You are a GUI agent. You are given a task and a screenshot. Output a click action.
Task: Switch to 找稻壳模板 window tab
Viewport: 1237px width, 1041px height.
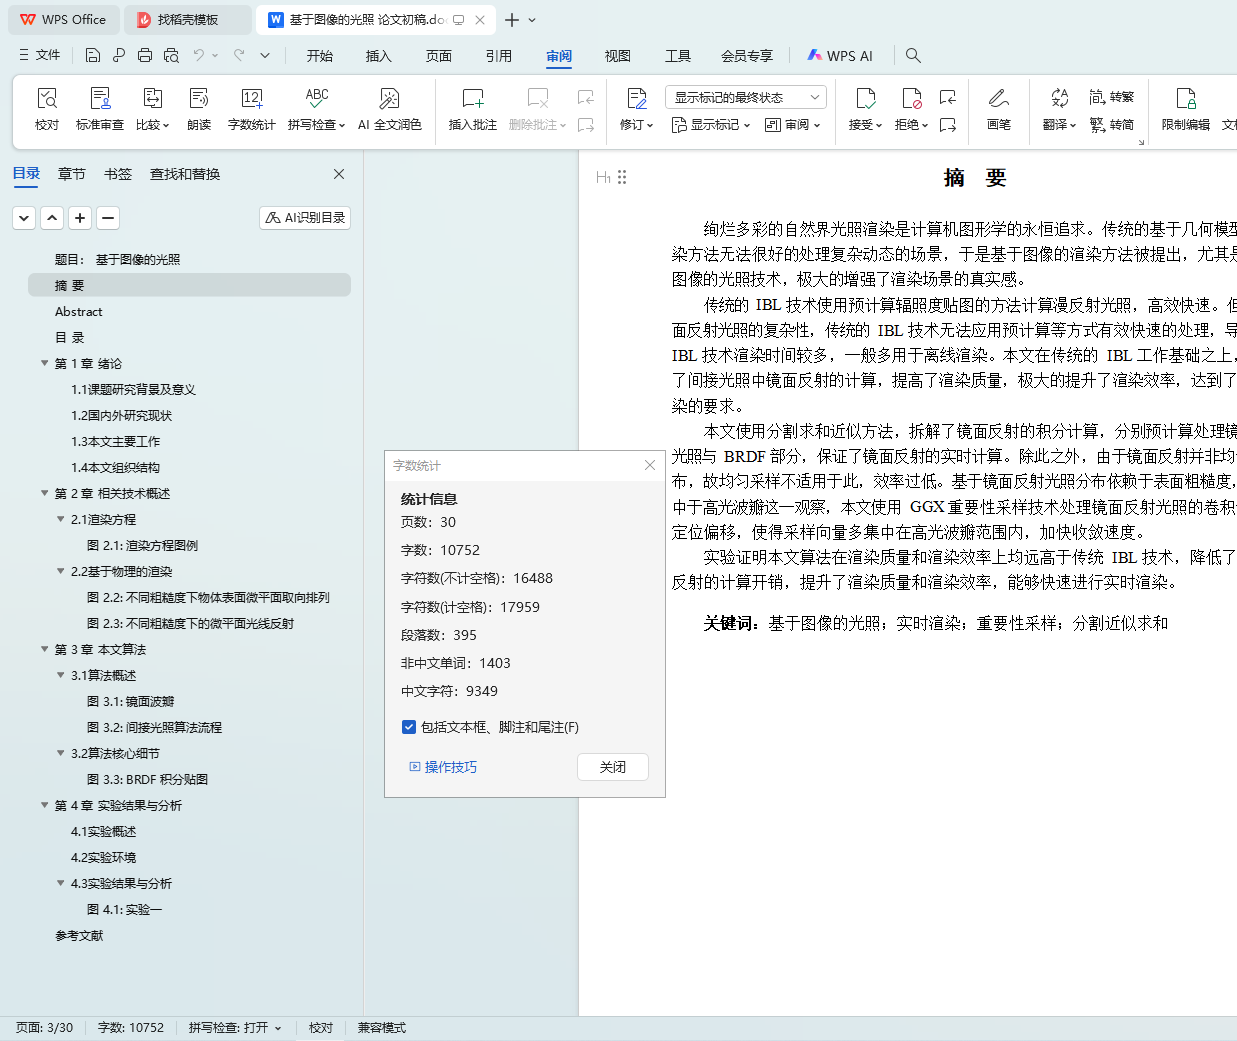[188, 19]
